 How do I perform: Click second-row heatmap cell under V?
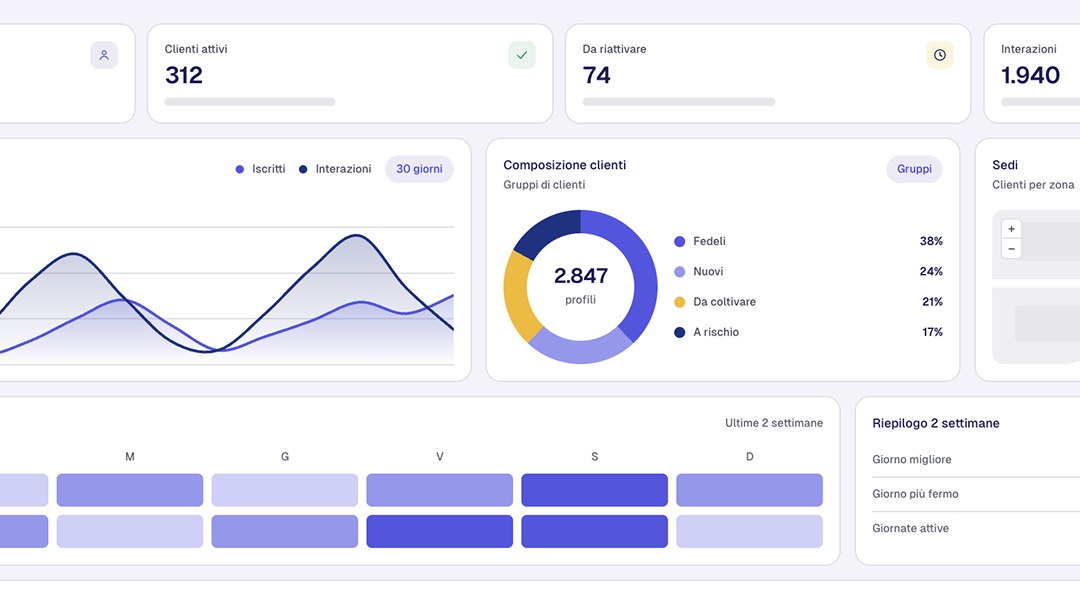439,531
